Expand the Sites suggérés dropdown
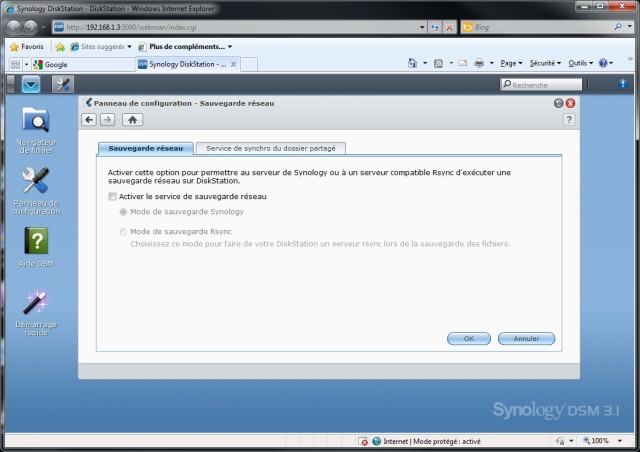Screen dimensions: 640x452 click(x=129, y=47)
